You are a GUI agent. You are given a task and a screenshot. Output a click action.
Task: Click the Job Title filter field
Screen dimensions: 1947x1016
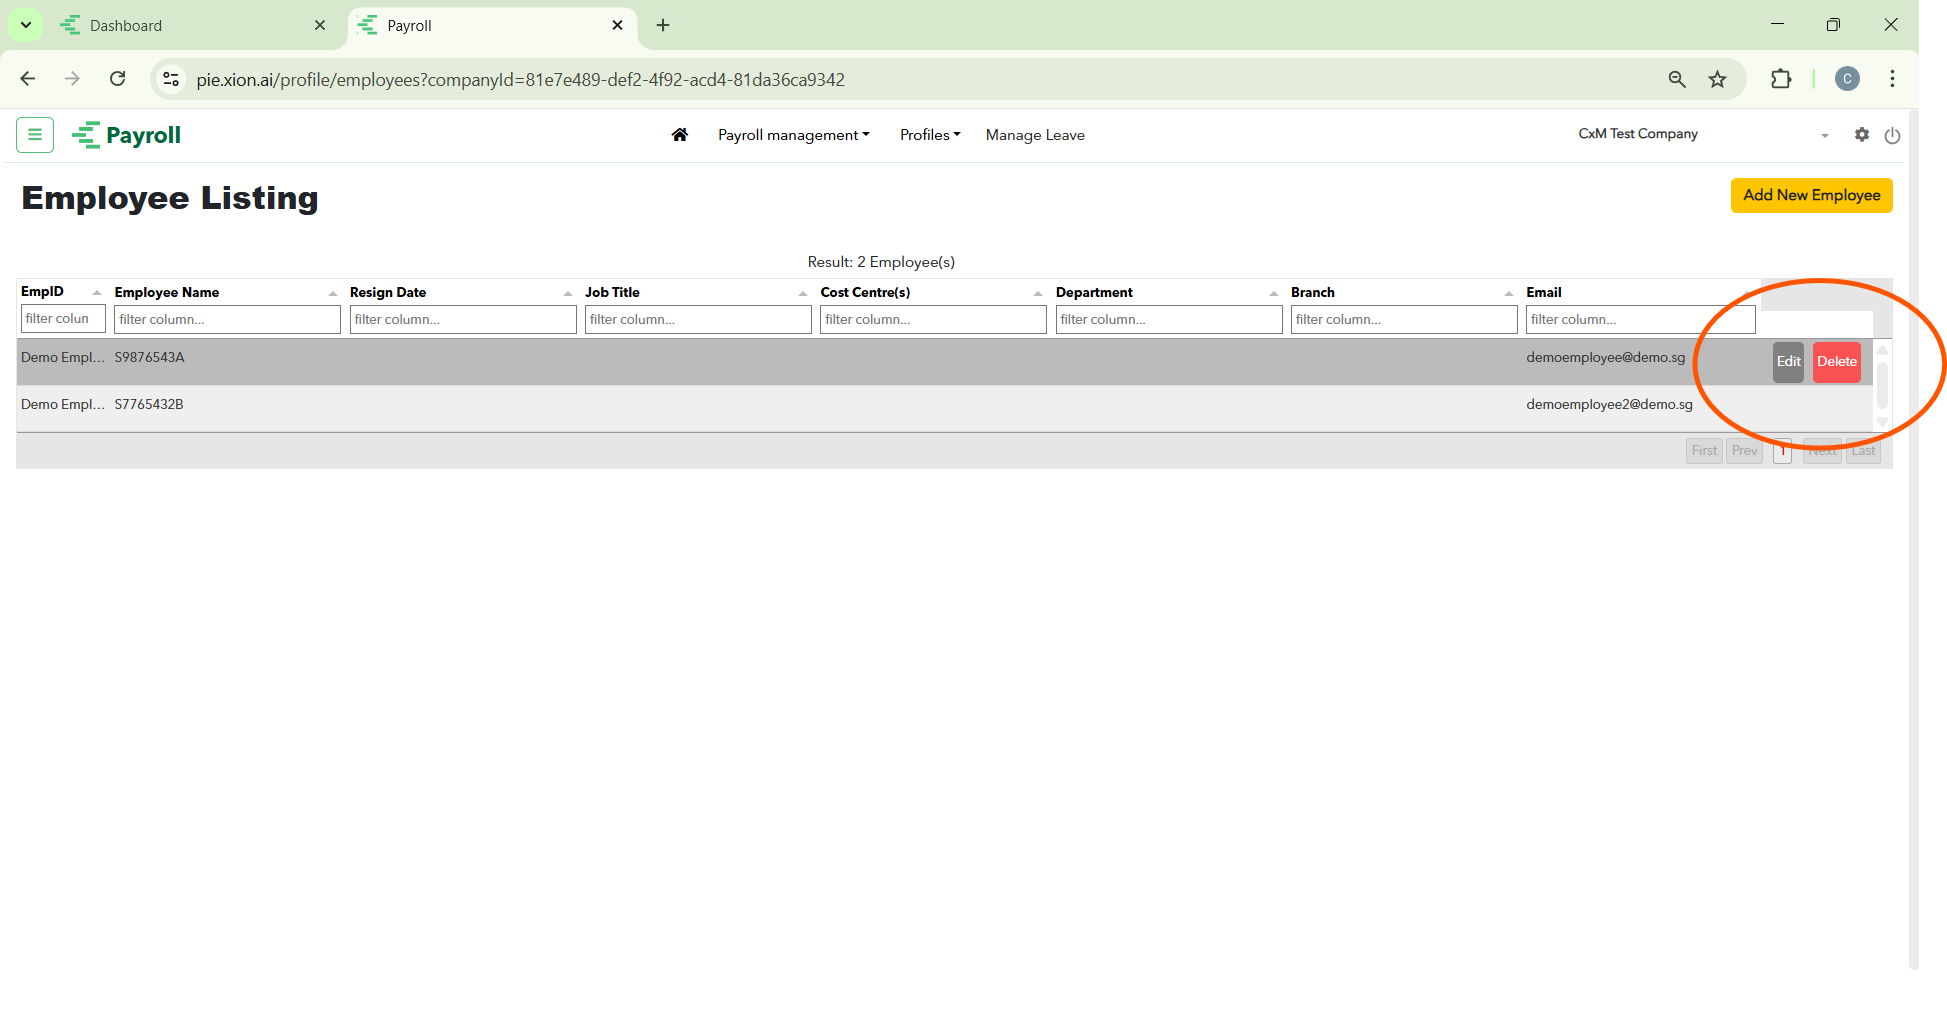coord(697,320)
